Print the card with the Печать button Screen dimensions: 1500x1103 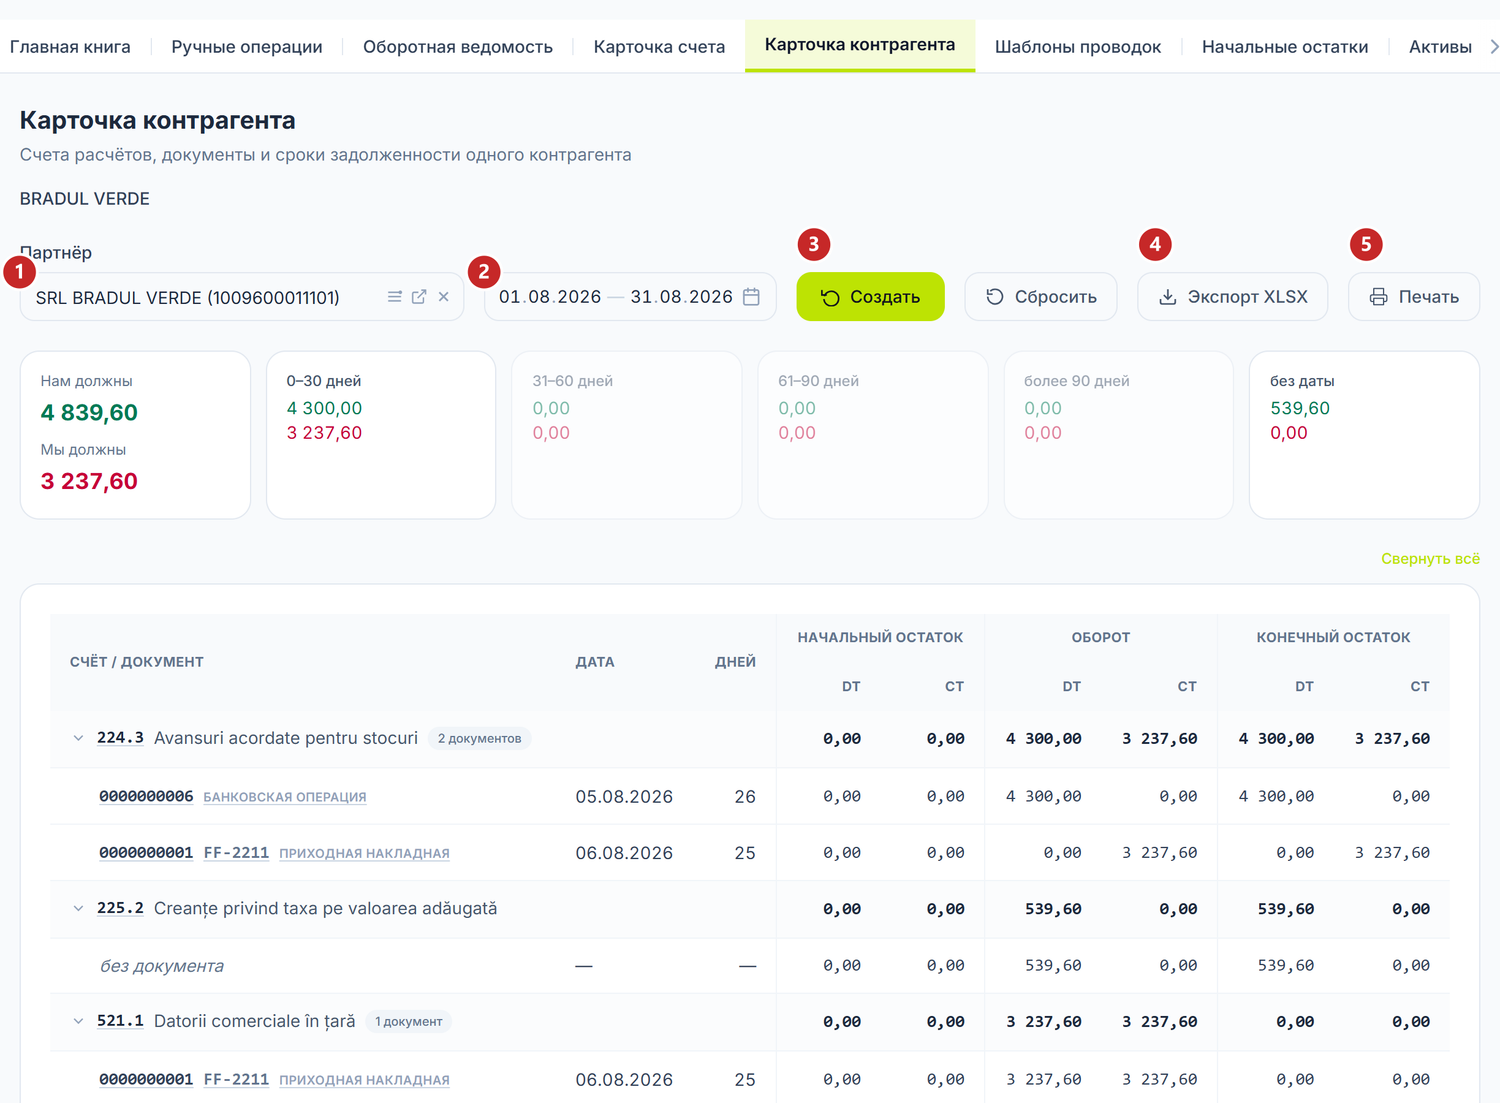[1414, 297]
